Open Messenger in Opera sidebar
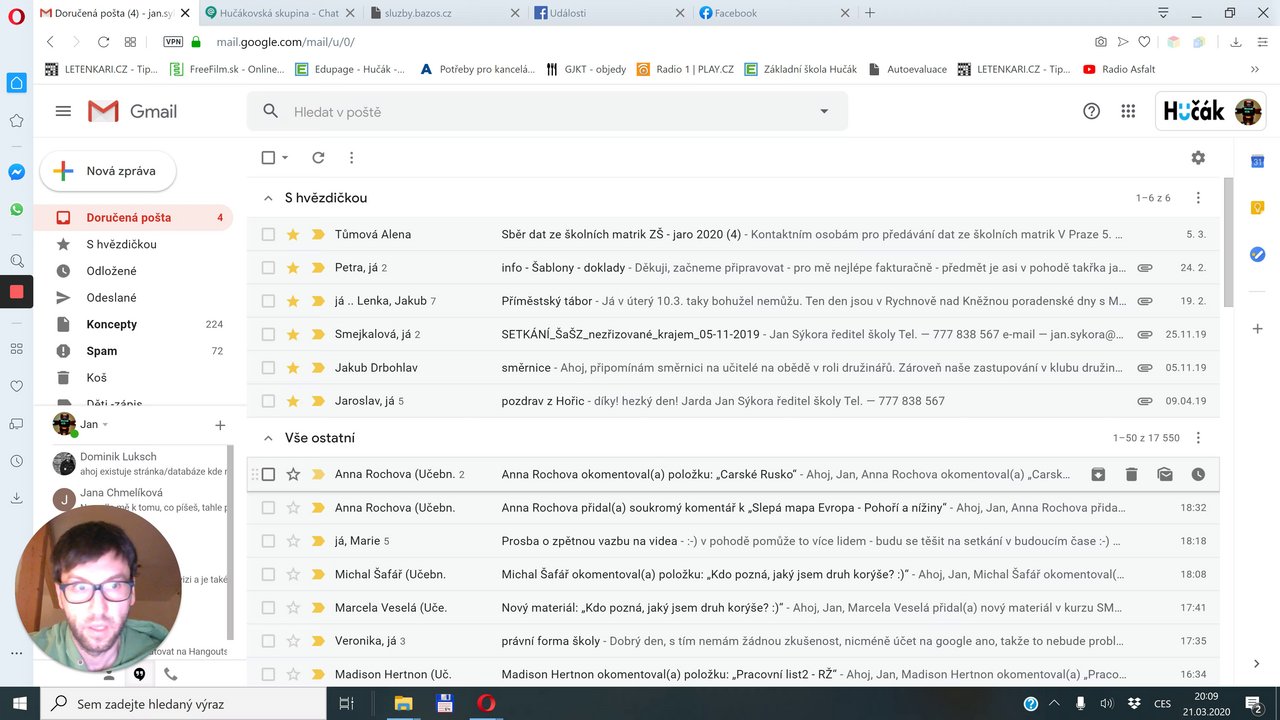 (16, 172)
